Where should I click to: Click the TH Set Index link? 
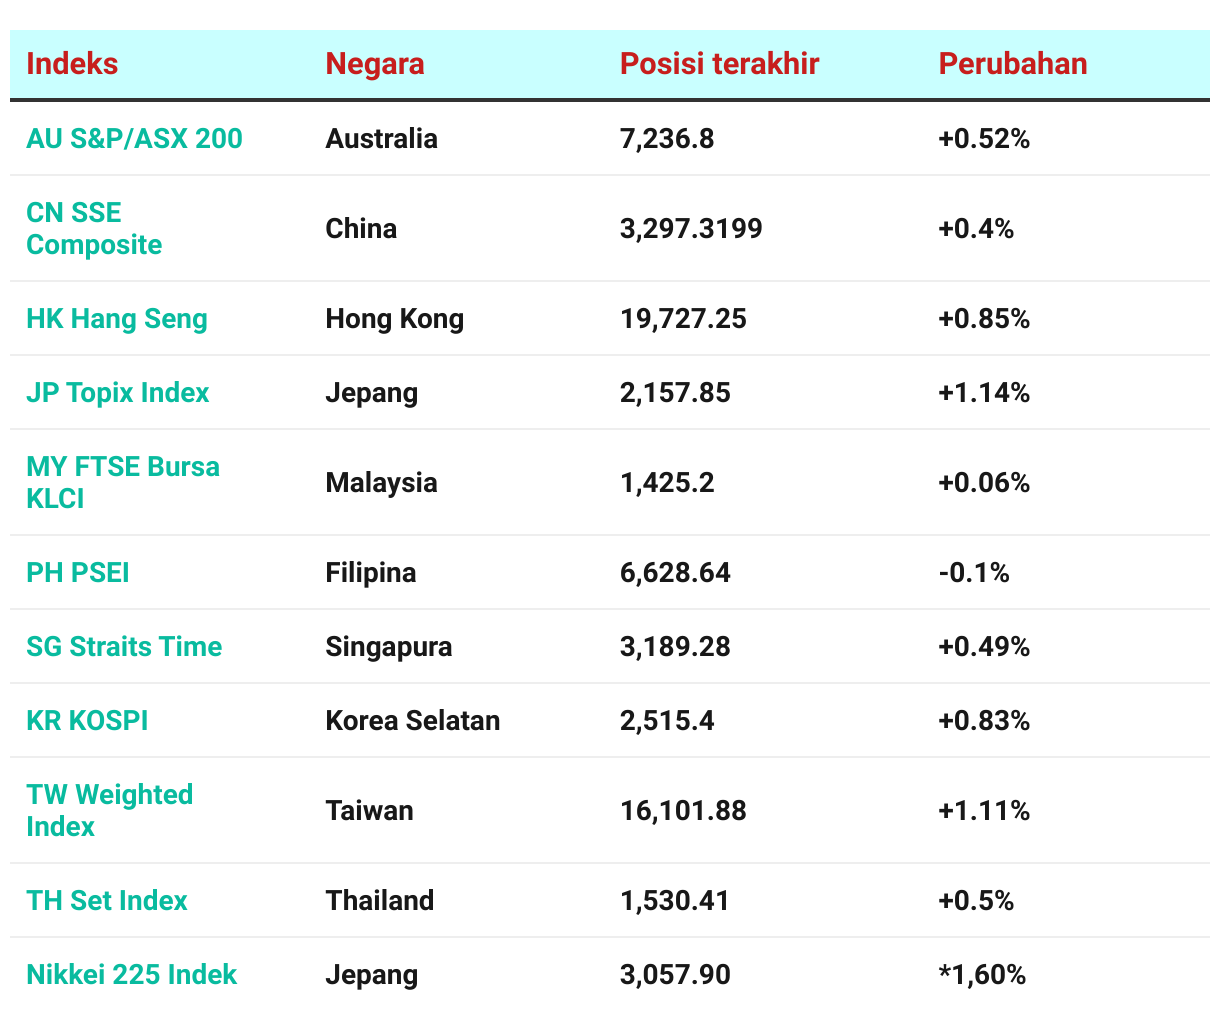click(107, 900)
